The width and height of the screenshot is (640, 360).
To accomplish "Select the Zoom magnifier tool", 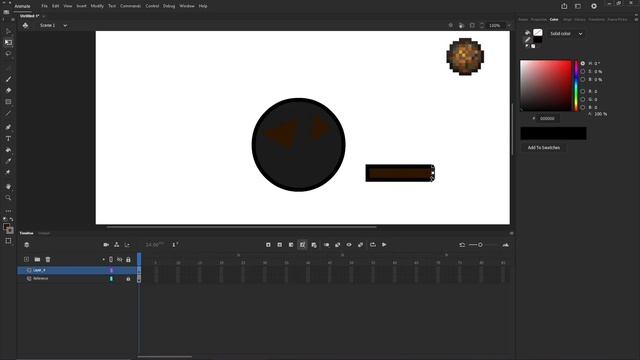I will point(8,198).
